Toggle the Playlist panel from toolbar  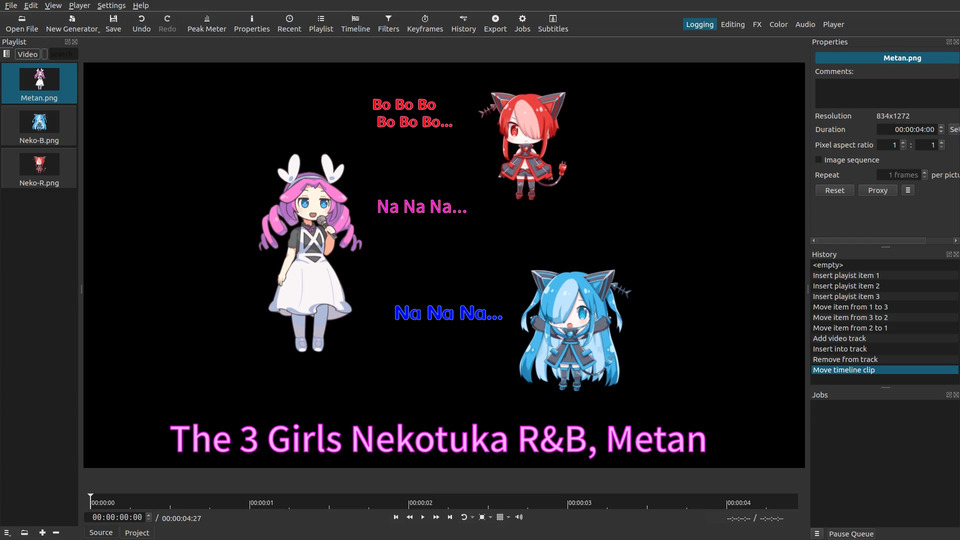pos(321,24)
